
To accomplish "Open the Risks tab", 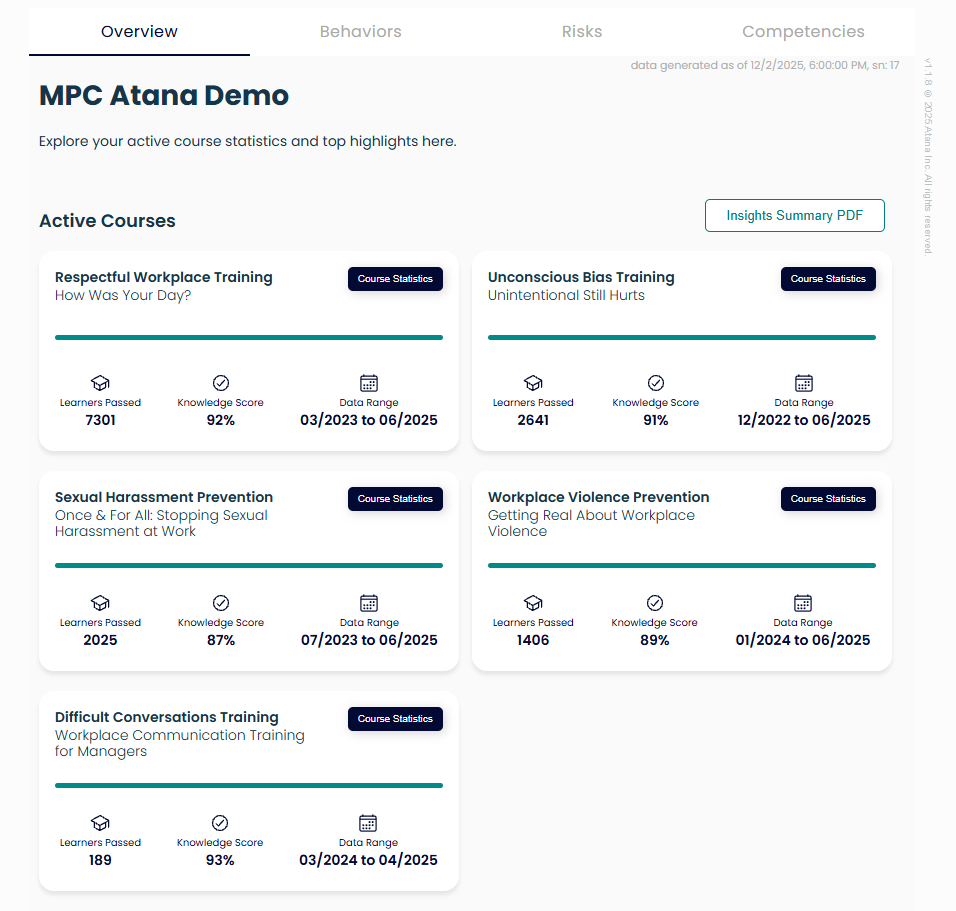I will tap(581, 32).
